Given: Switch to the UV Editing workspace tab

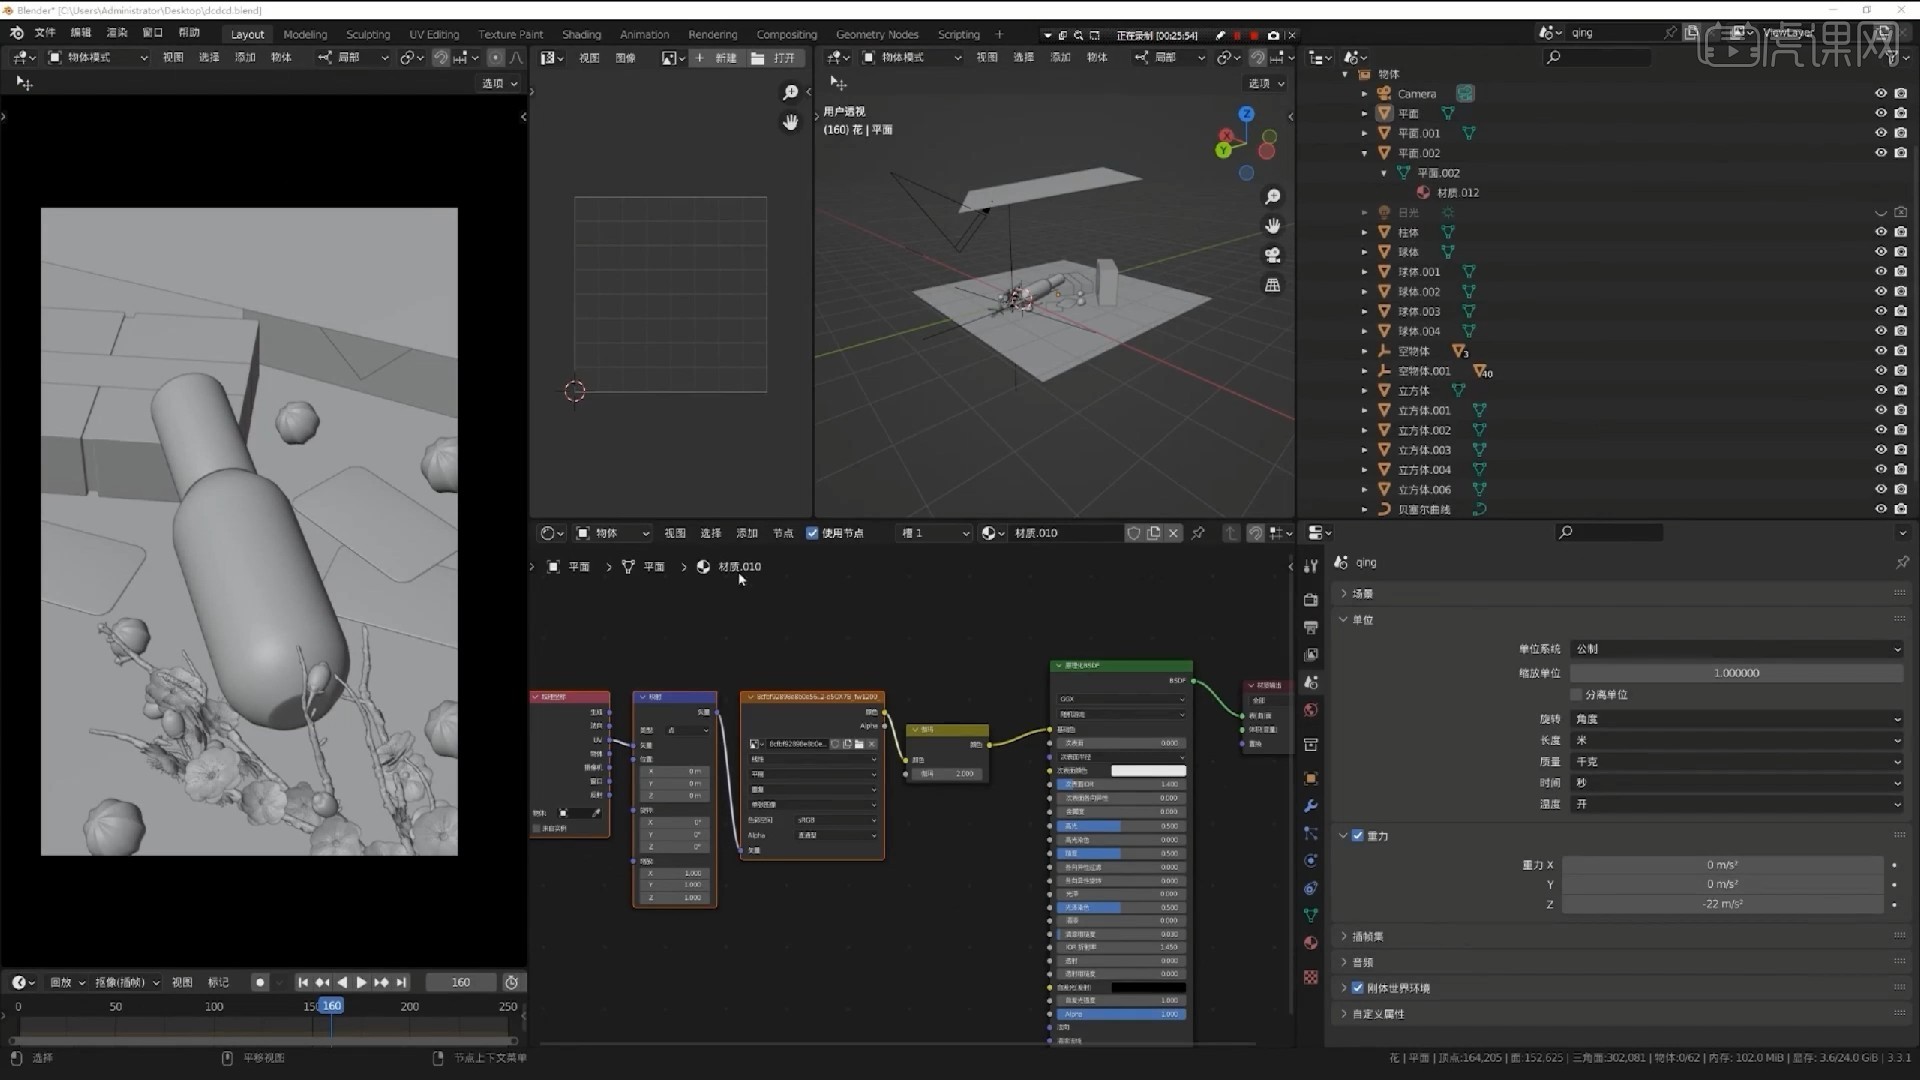Looking at the screenshot, I should point(434,34).
